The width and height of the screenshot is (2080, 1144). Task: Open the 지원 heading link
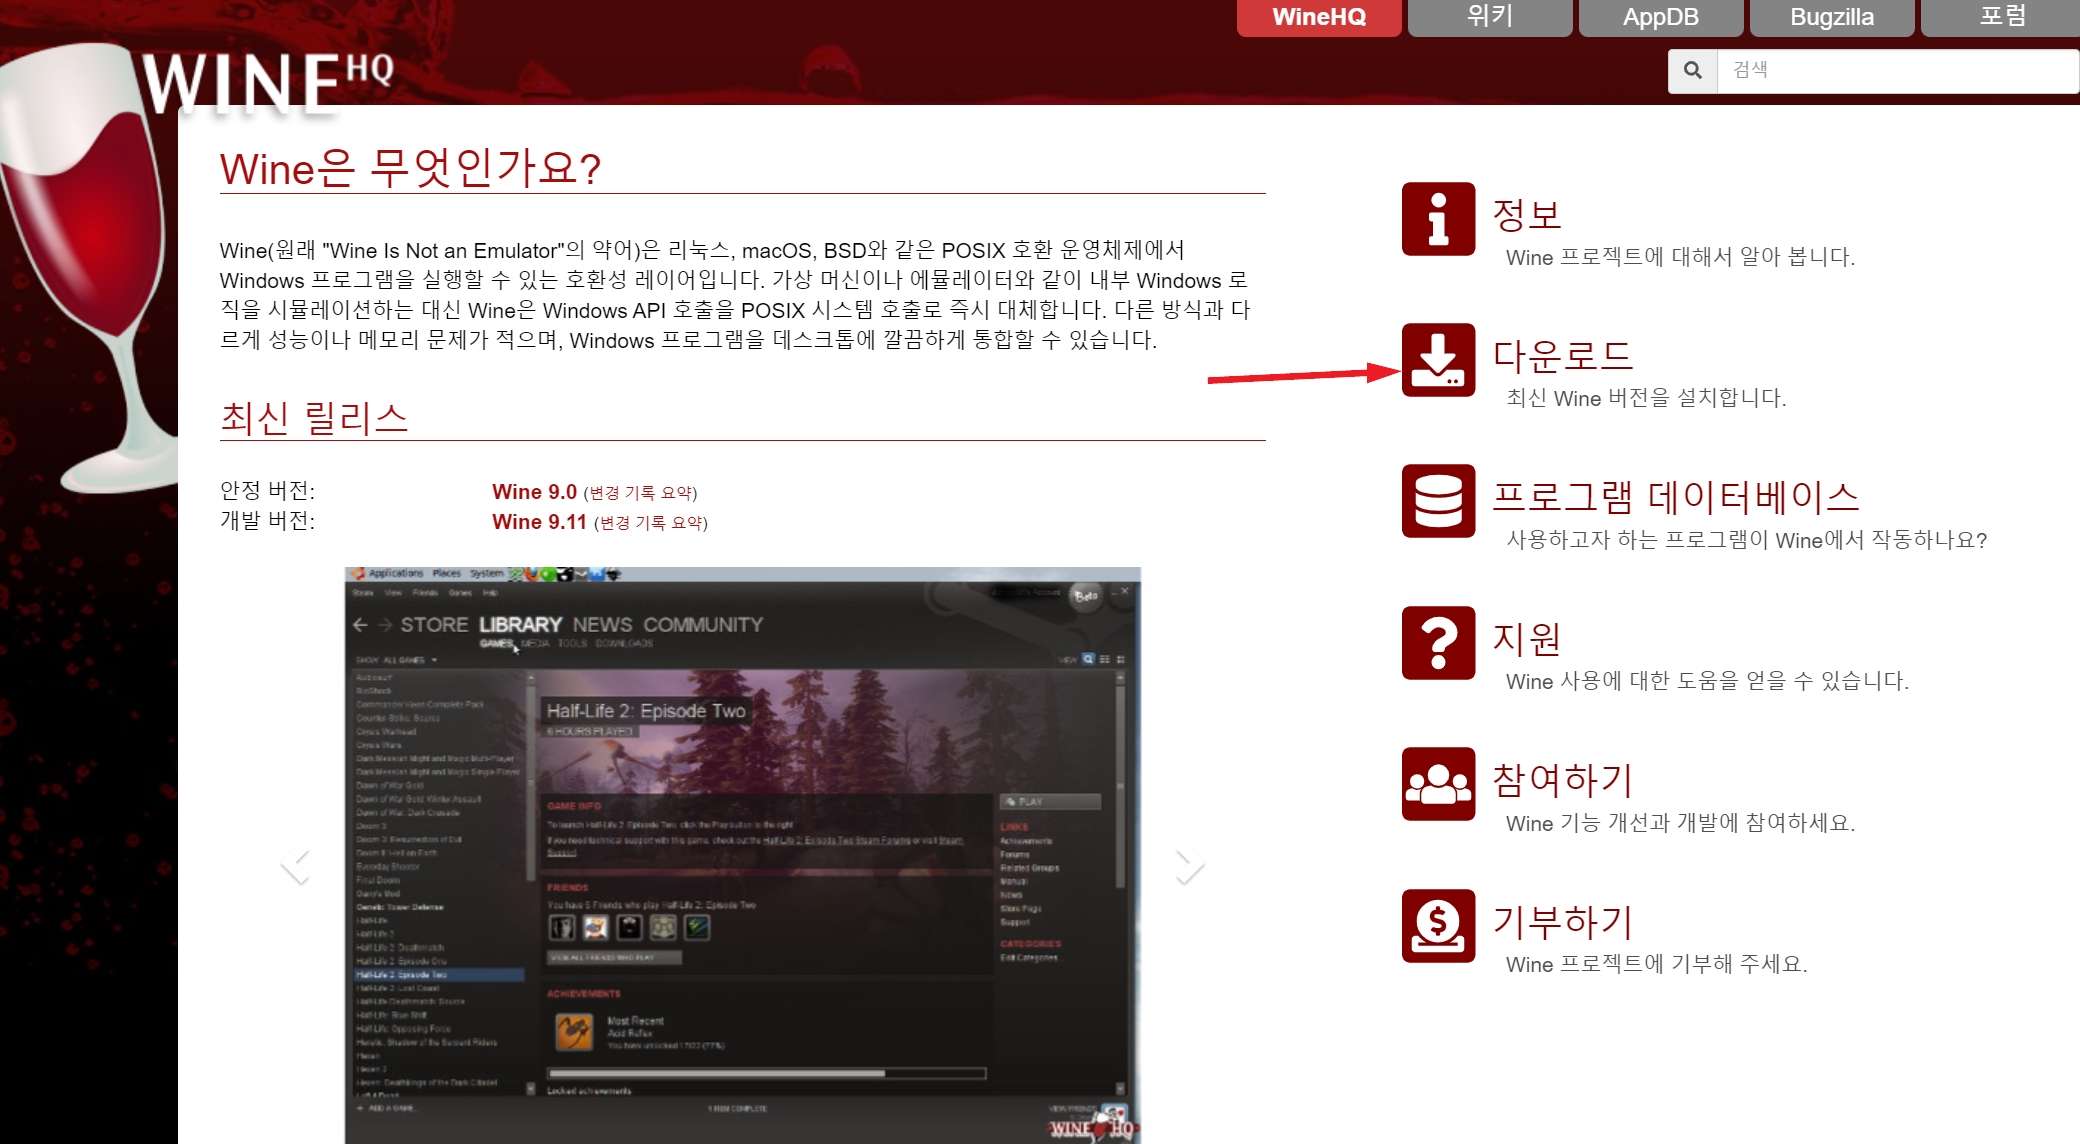[1527, 639]
